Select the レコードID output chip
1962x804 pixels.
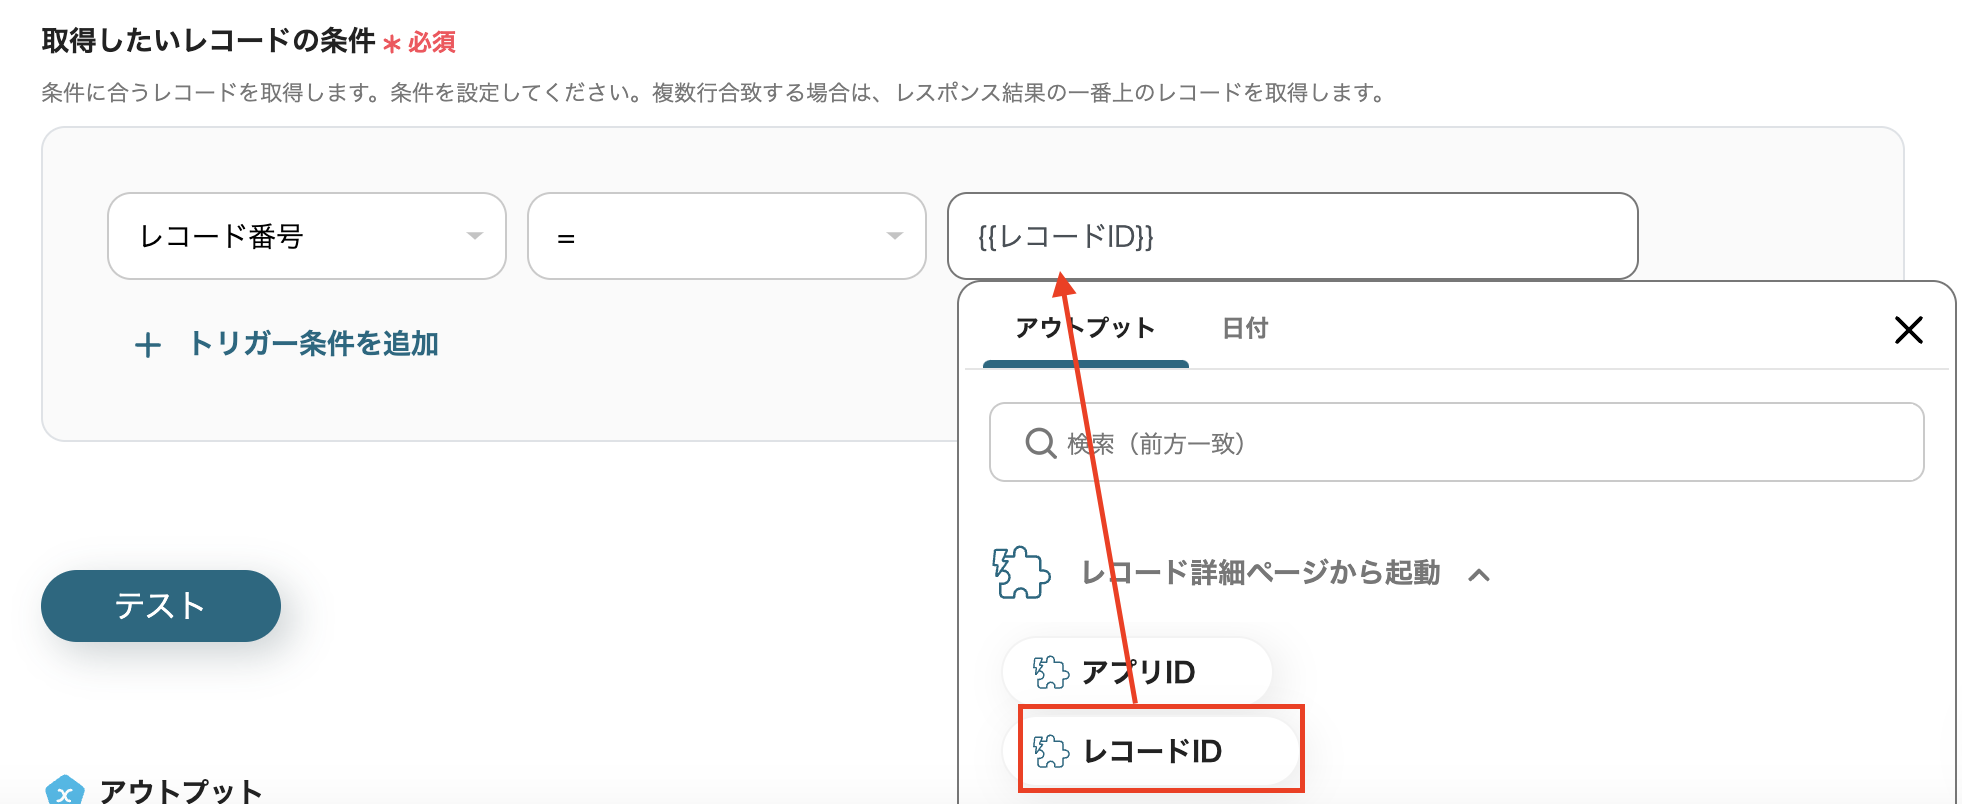1150,751
